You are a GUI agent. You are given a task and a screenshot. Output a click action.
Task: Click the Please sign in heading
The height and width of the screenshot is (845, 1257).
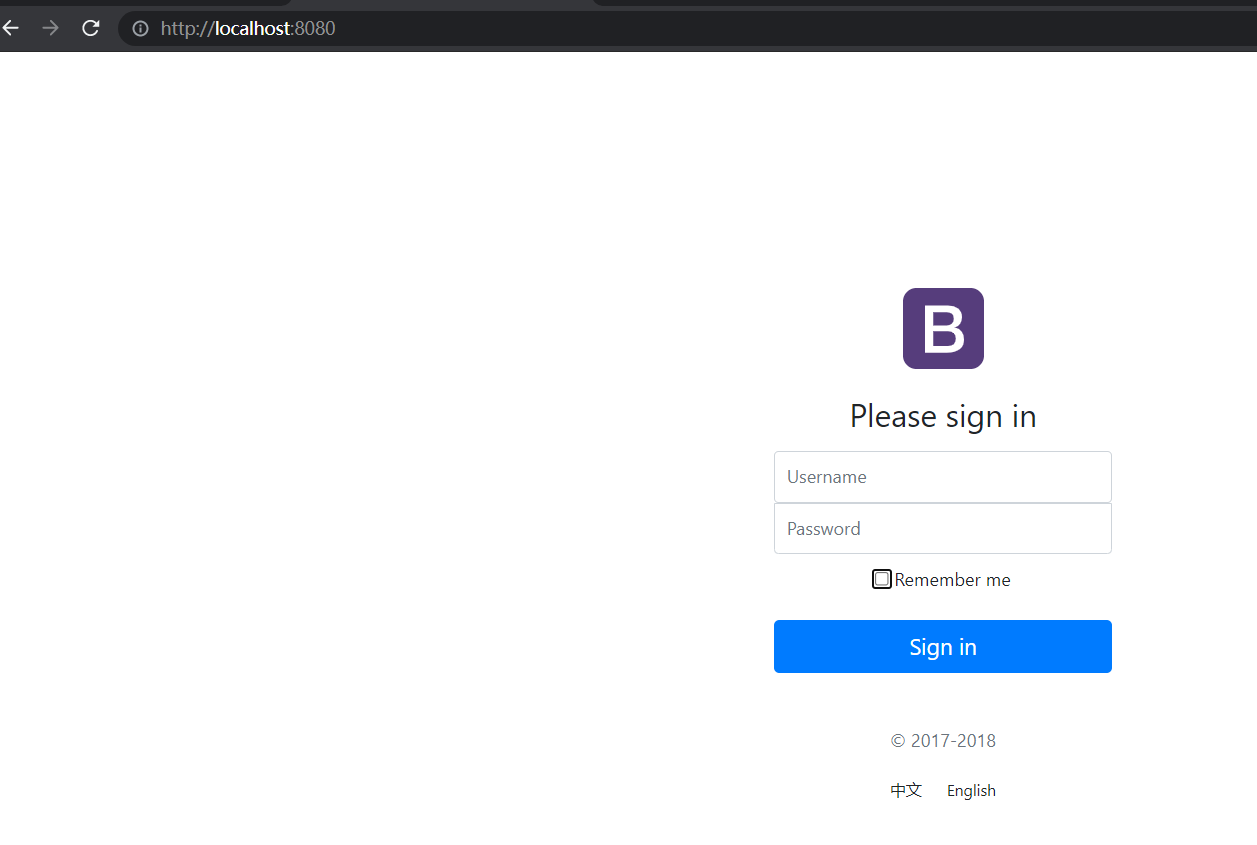coord(943,415)
